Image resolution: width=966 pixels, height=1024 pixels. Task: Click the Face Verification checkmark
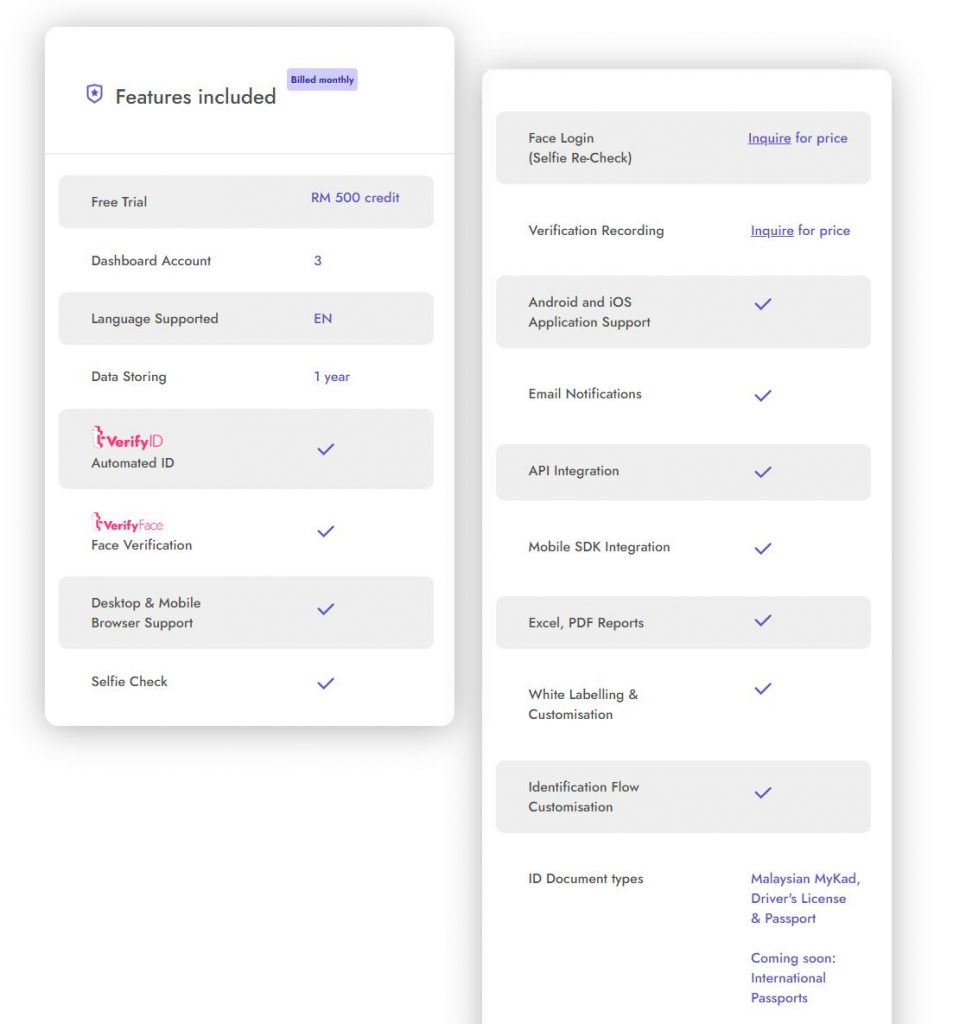[x=325, y=532]
